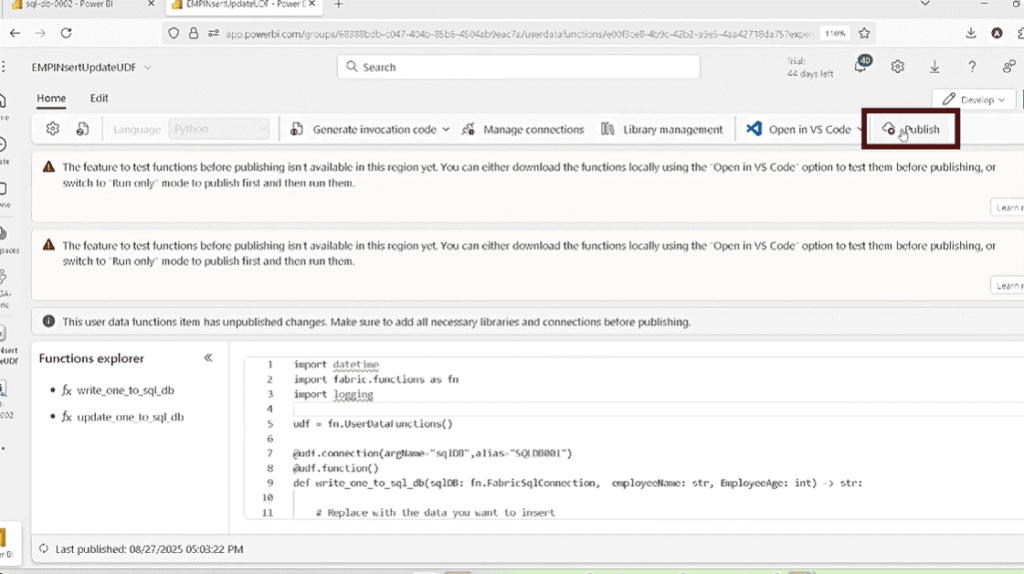This screenshot has height=574, width=1024.
Task: Click the address bar URL
Action: point(519,34)
